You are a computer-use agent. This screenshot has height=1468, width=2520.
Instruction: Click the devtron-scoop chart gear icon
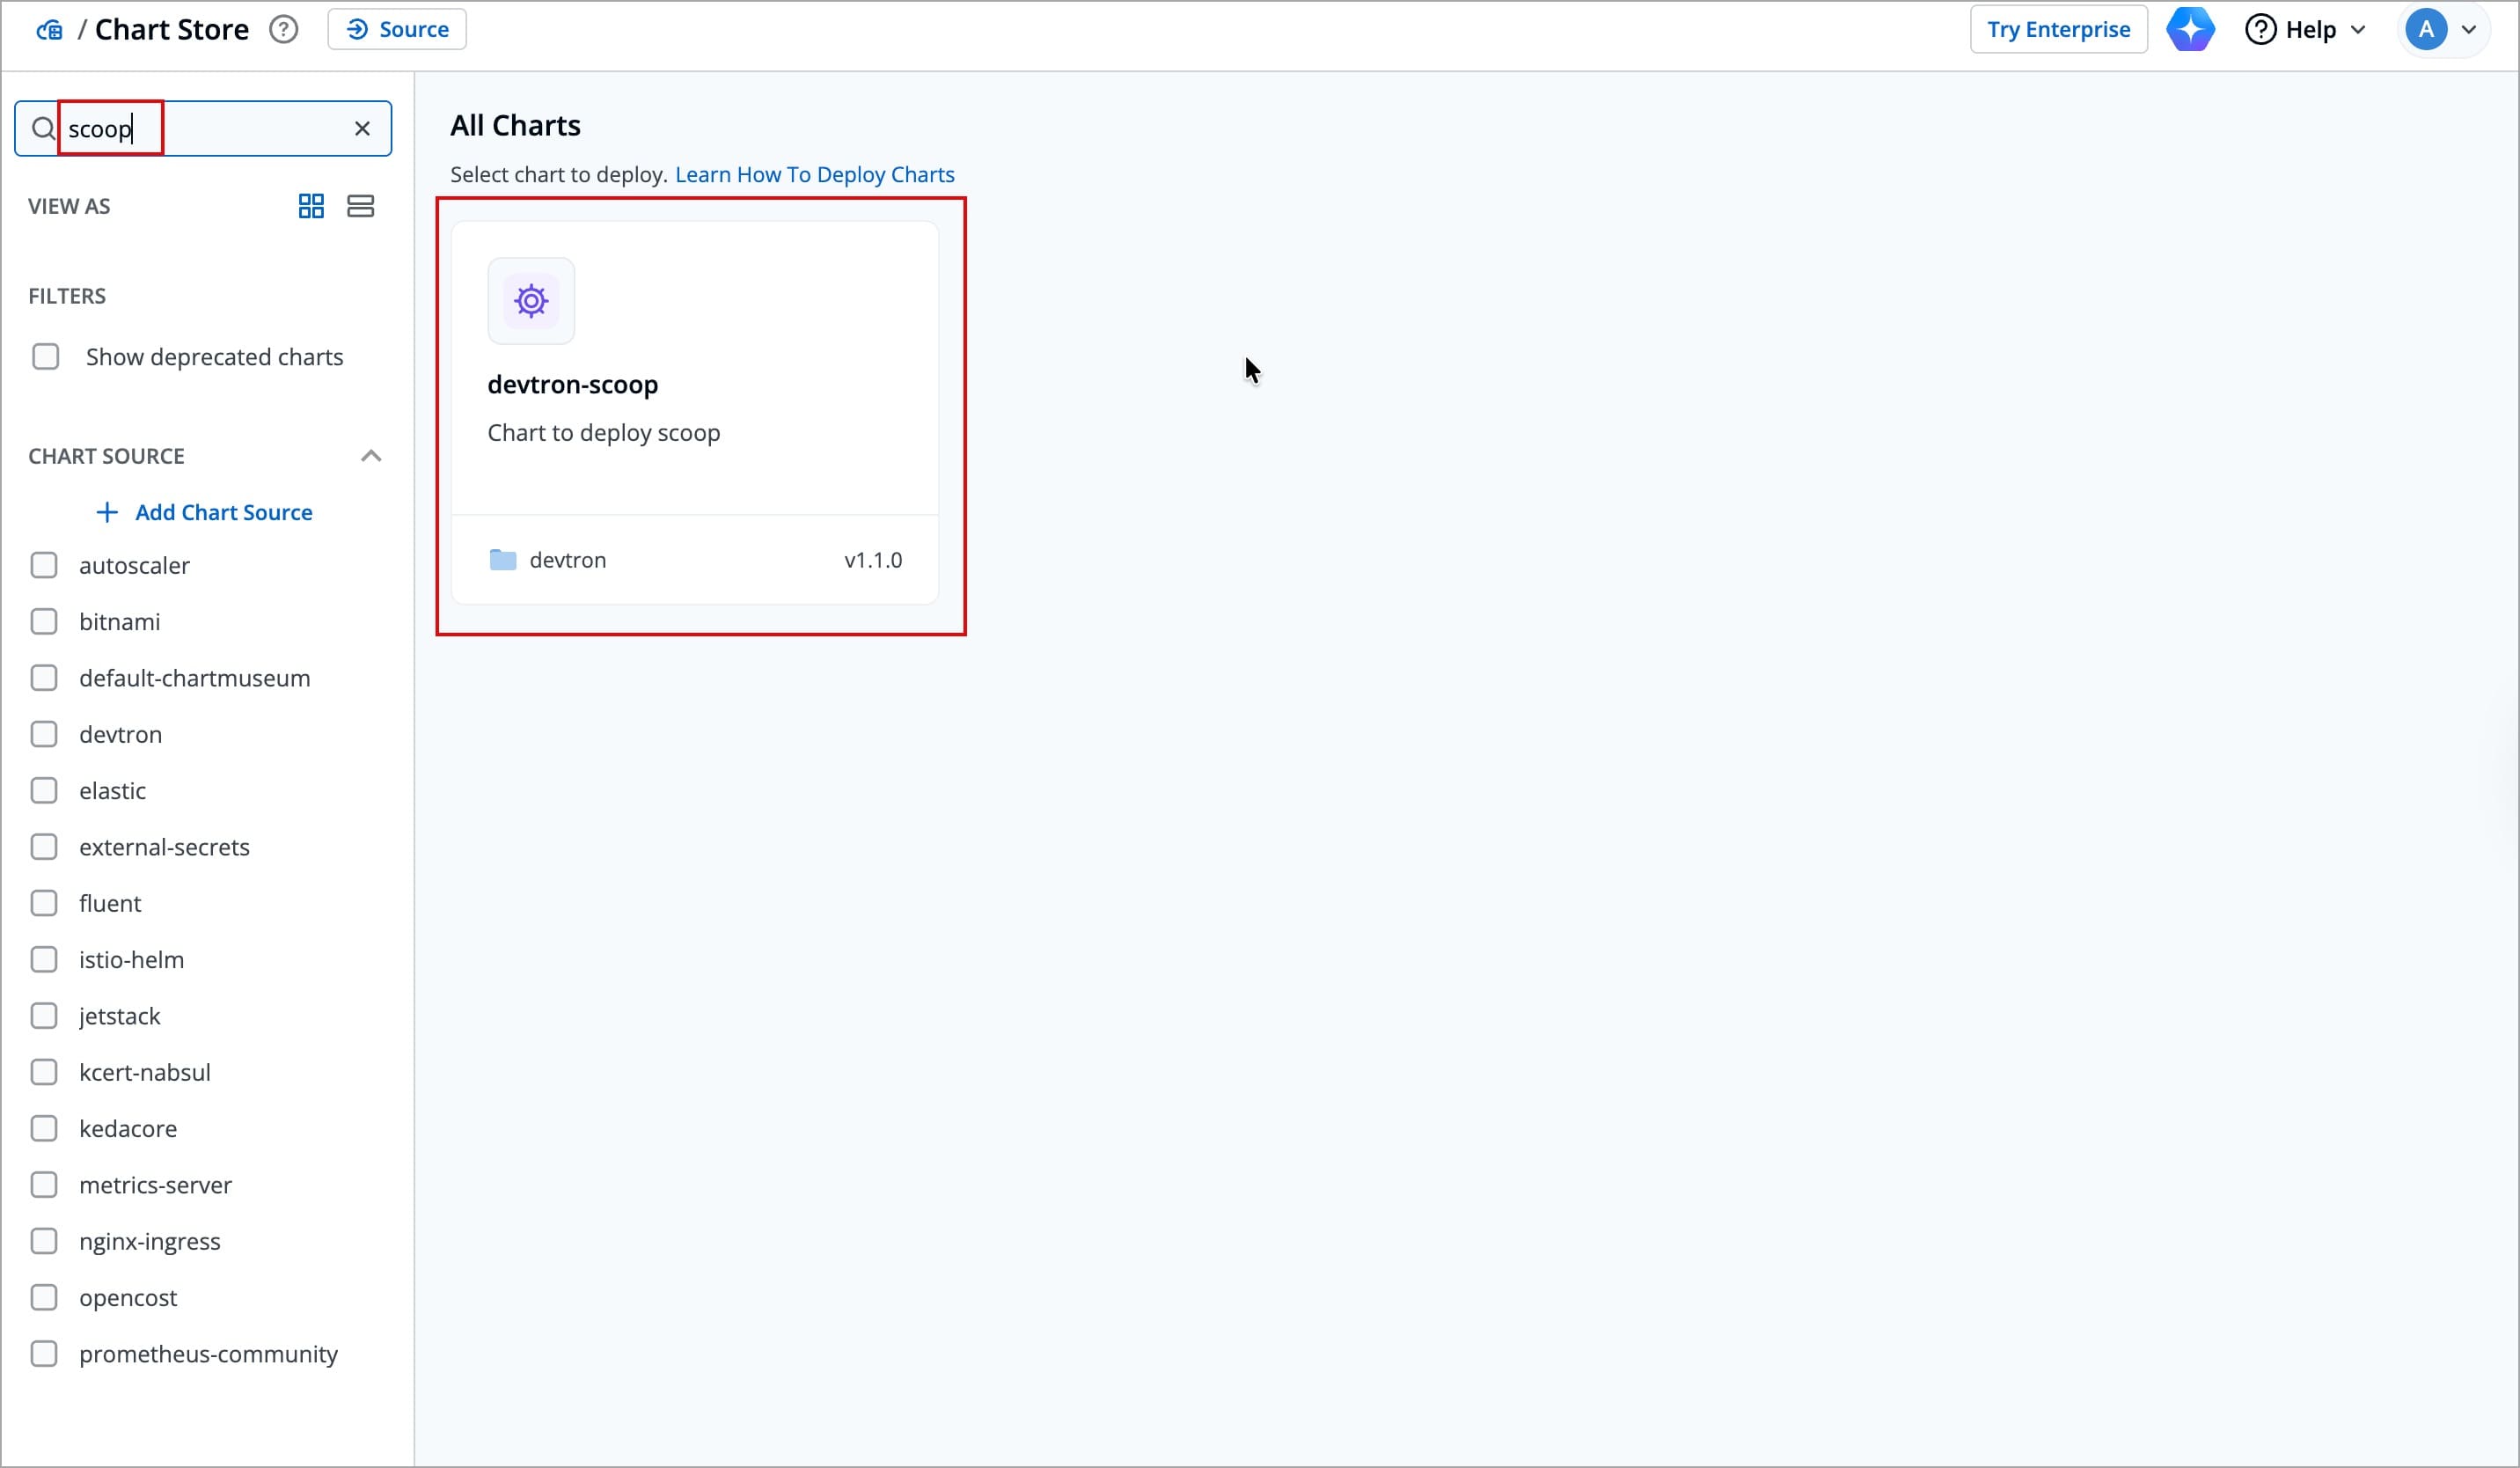click(x=531, y=301)
